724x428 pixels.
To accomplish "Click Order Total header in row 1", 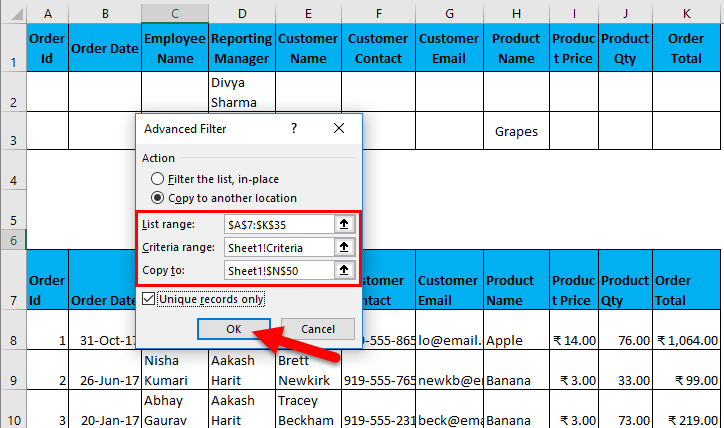I will pyautogui.click(x=687, y=48).
